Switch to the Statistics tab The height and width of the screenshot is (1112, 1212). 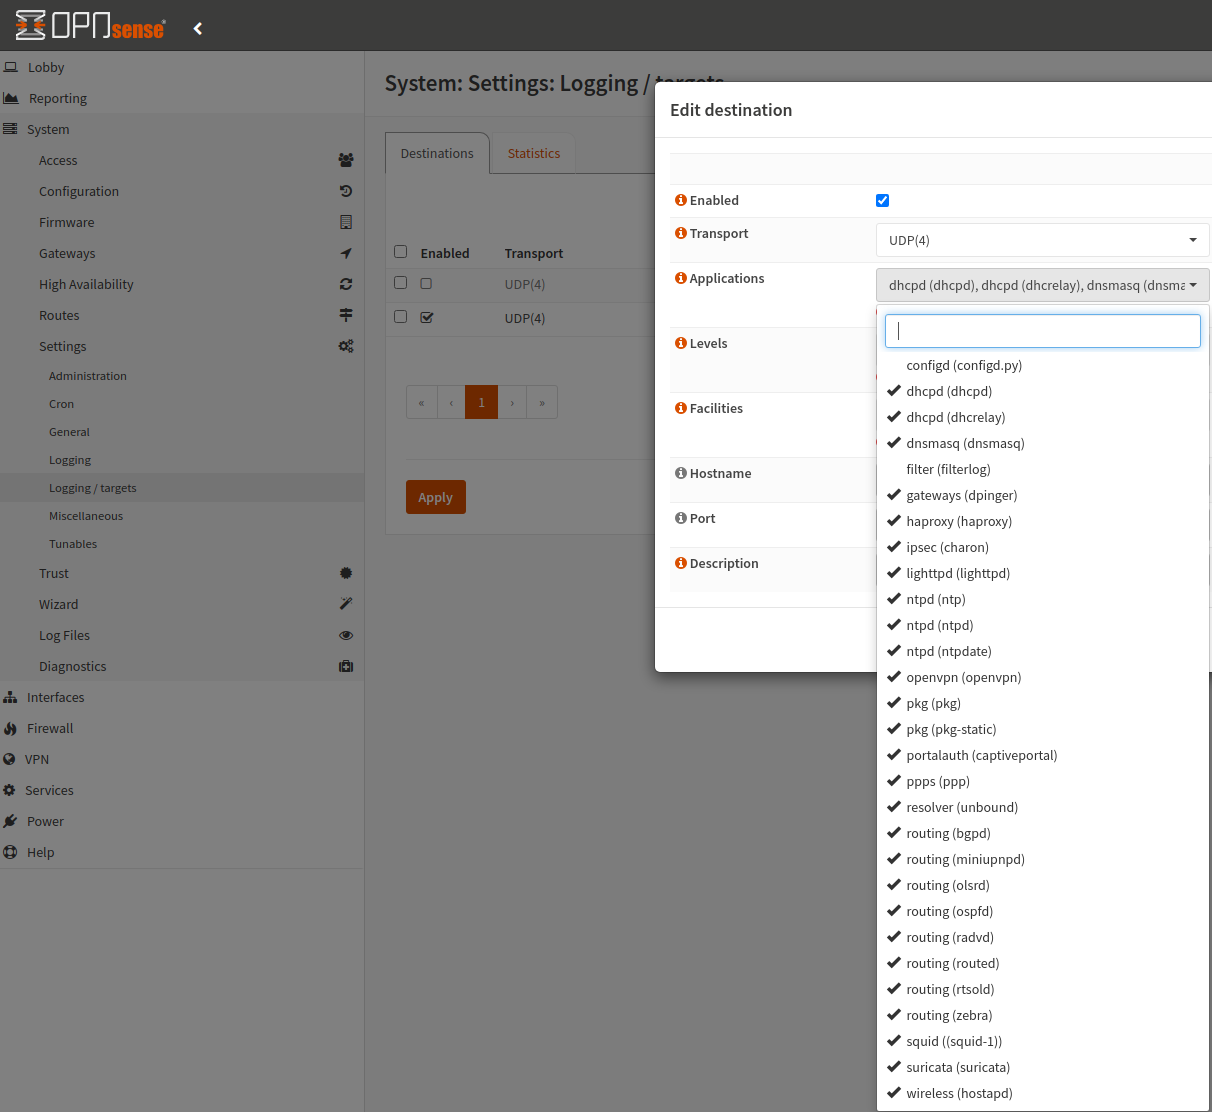coord(534,153)
